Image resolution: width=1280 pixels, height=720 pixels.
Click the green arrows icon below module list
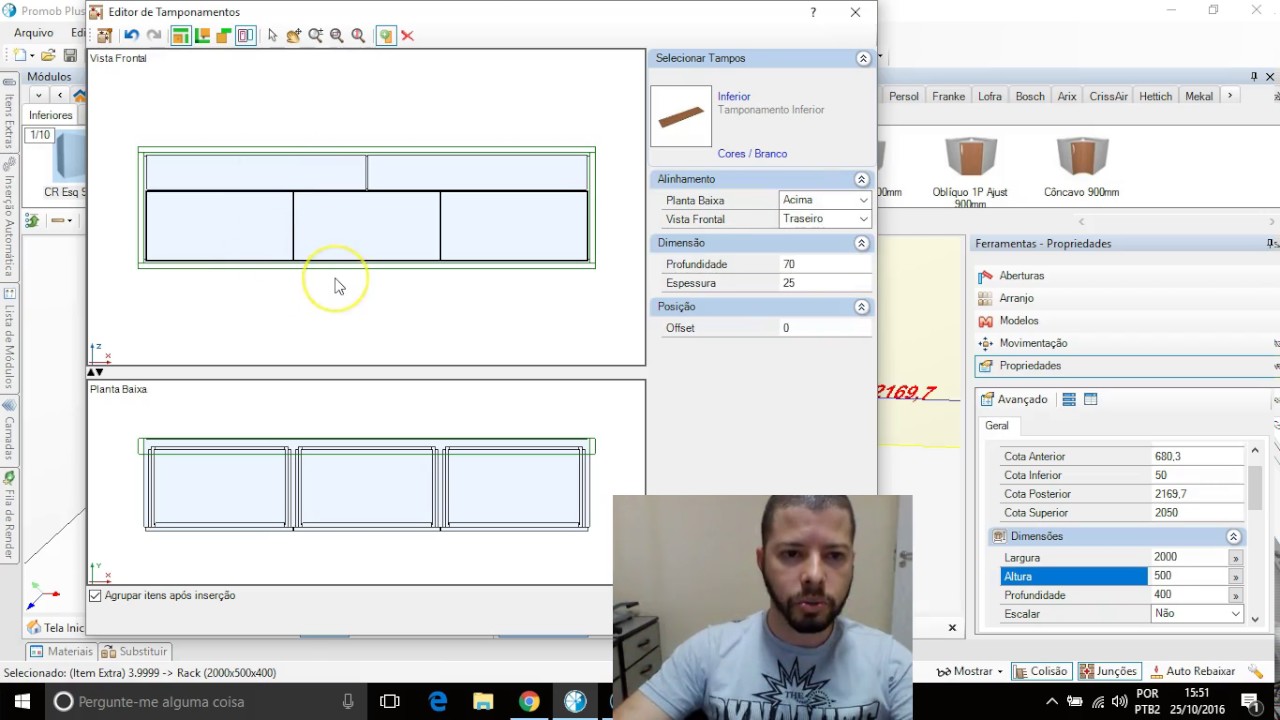(32, 220)
